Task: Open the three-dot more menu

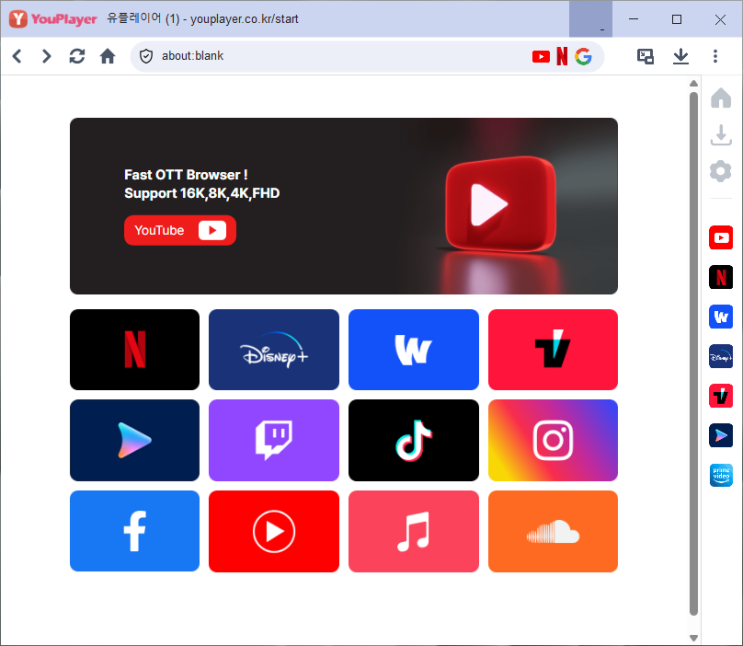Action: point(716,56)
